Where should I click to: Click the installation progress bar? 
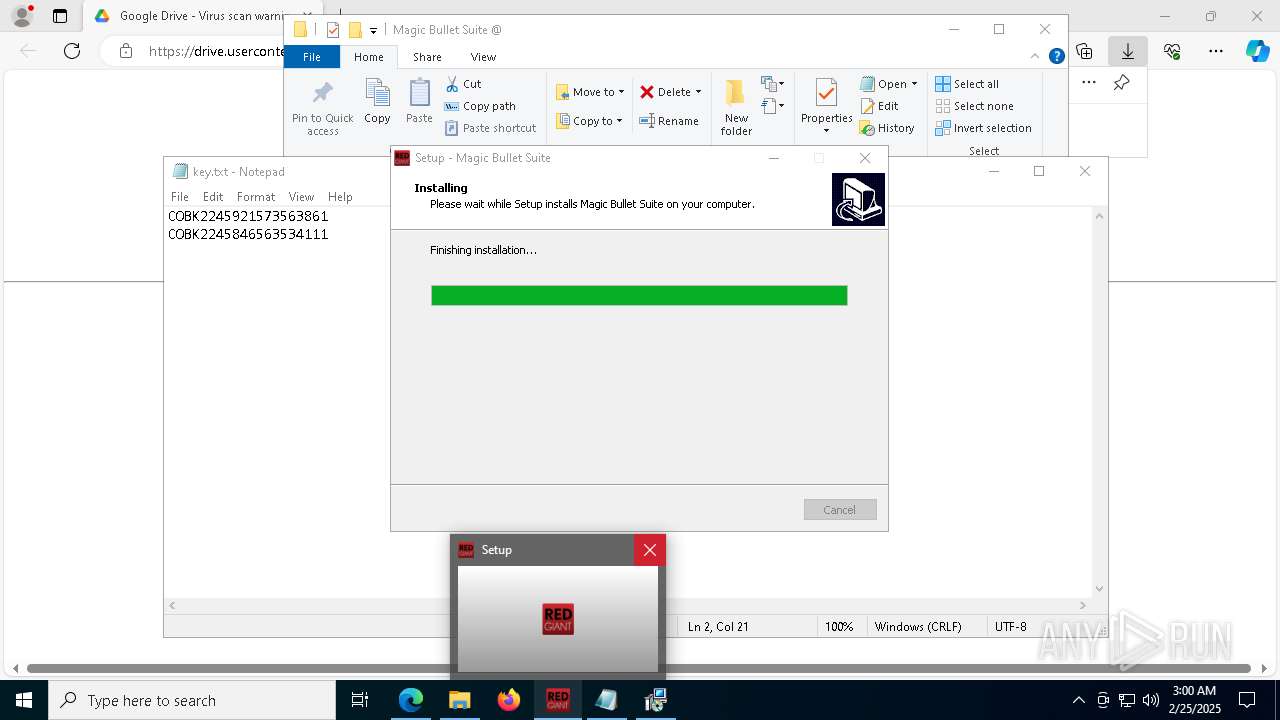[x=639, y=295]
